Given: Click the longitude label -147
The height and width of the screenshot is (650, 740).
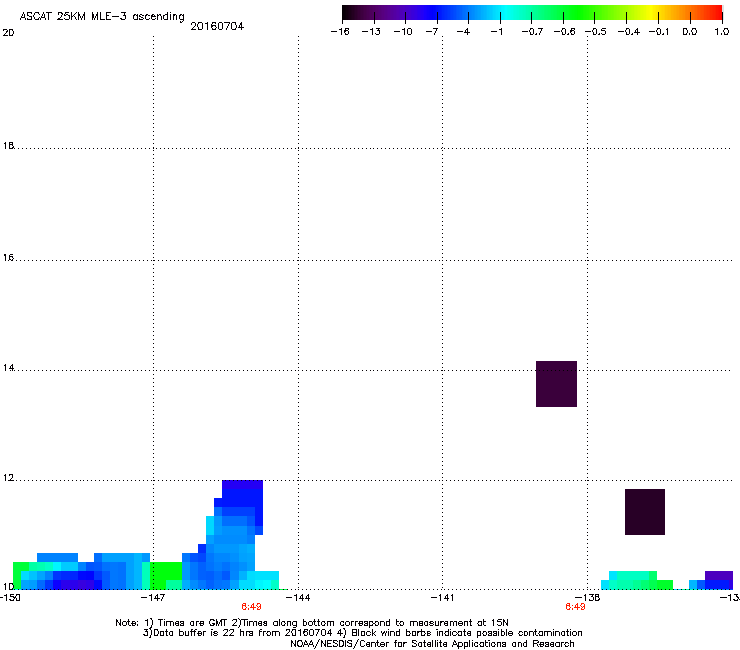Looking at the screenshot, I should (x=153, y=598).
